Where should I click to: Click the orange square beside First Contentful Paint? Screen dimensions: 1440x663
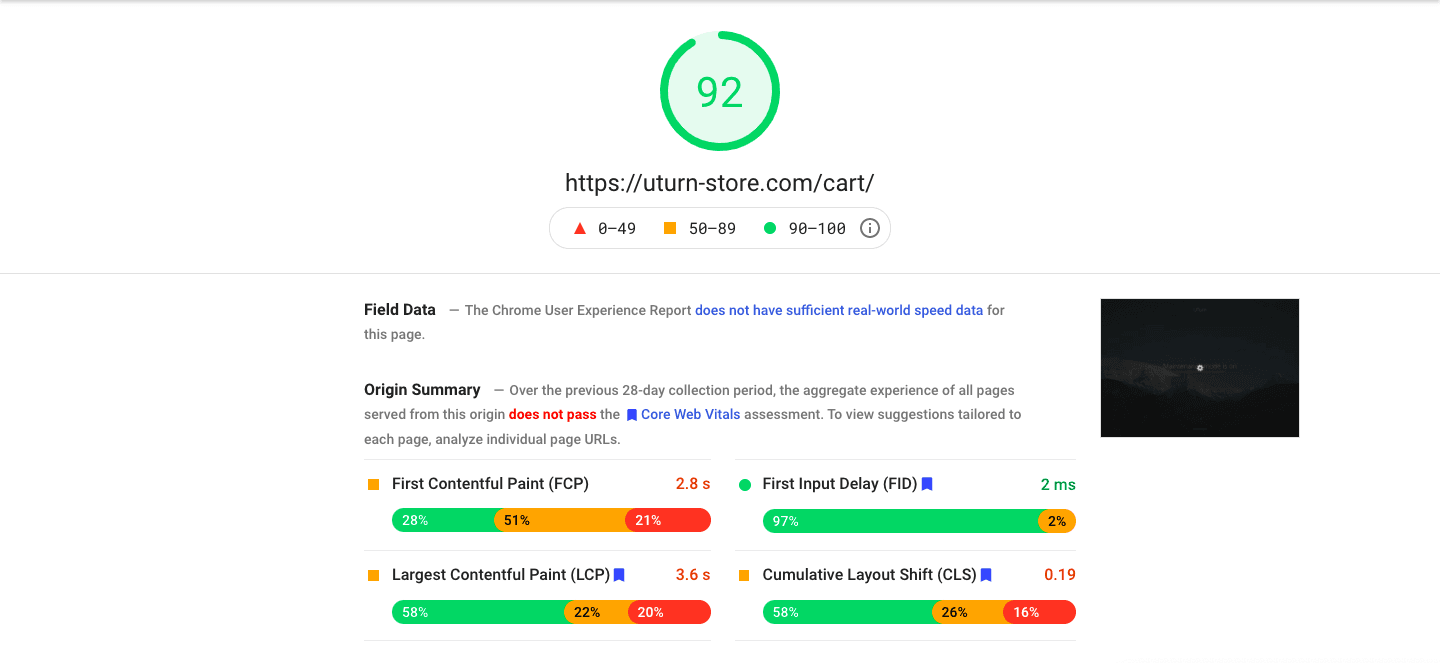point(374,484)
